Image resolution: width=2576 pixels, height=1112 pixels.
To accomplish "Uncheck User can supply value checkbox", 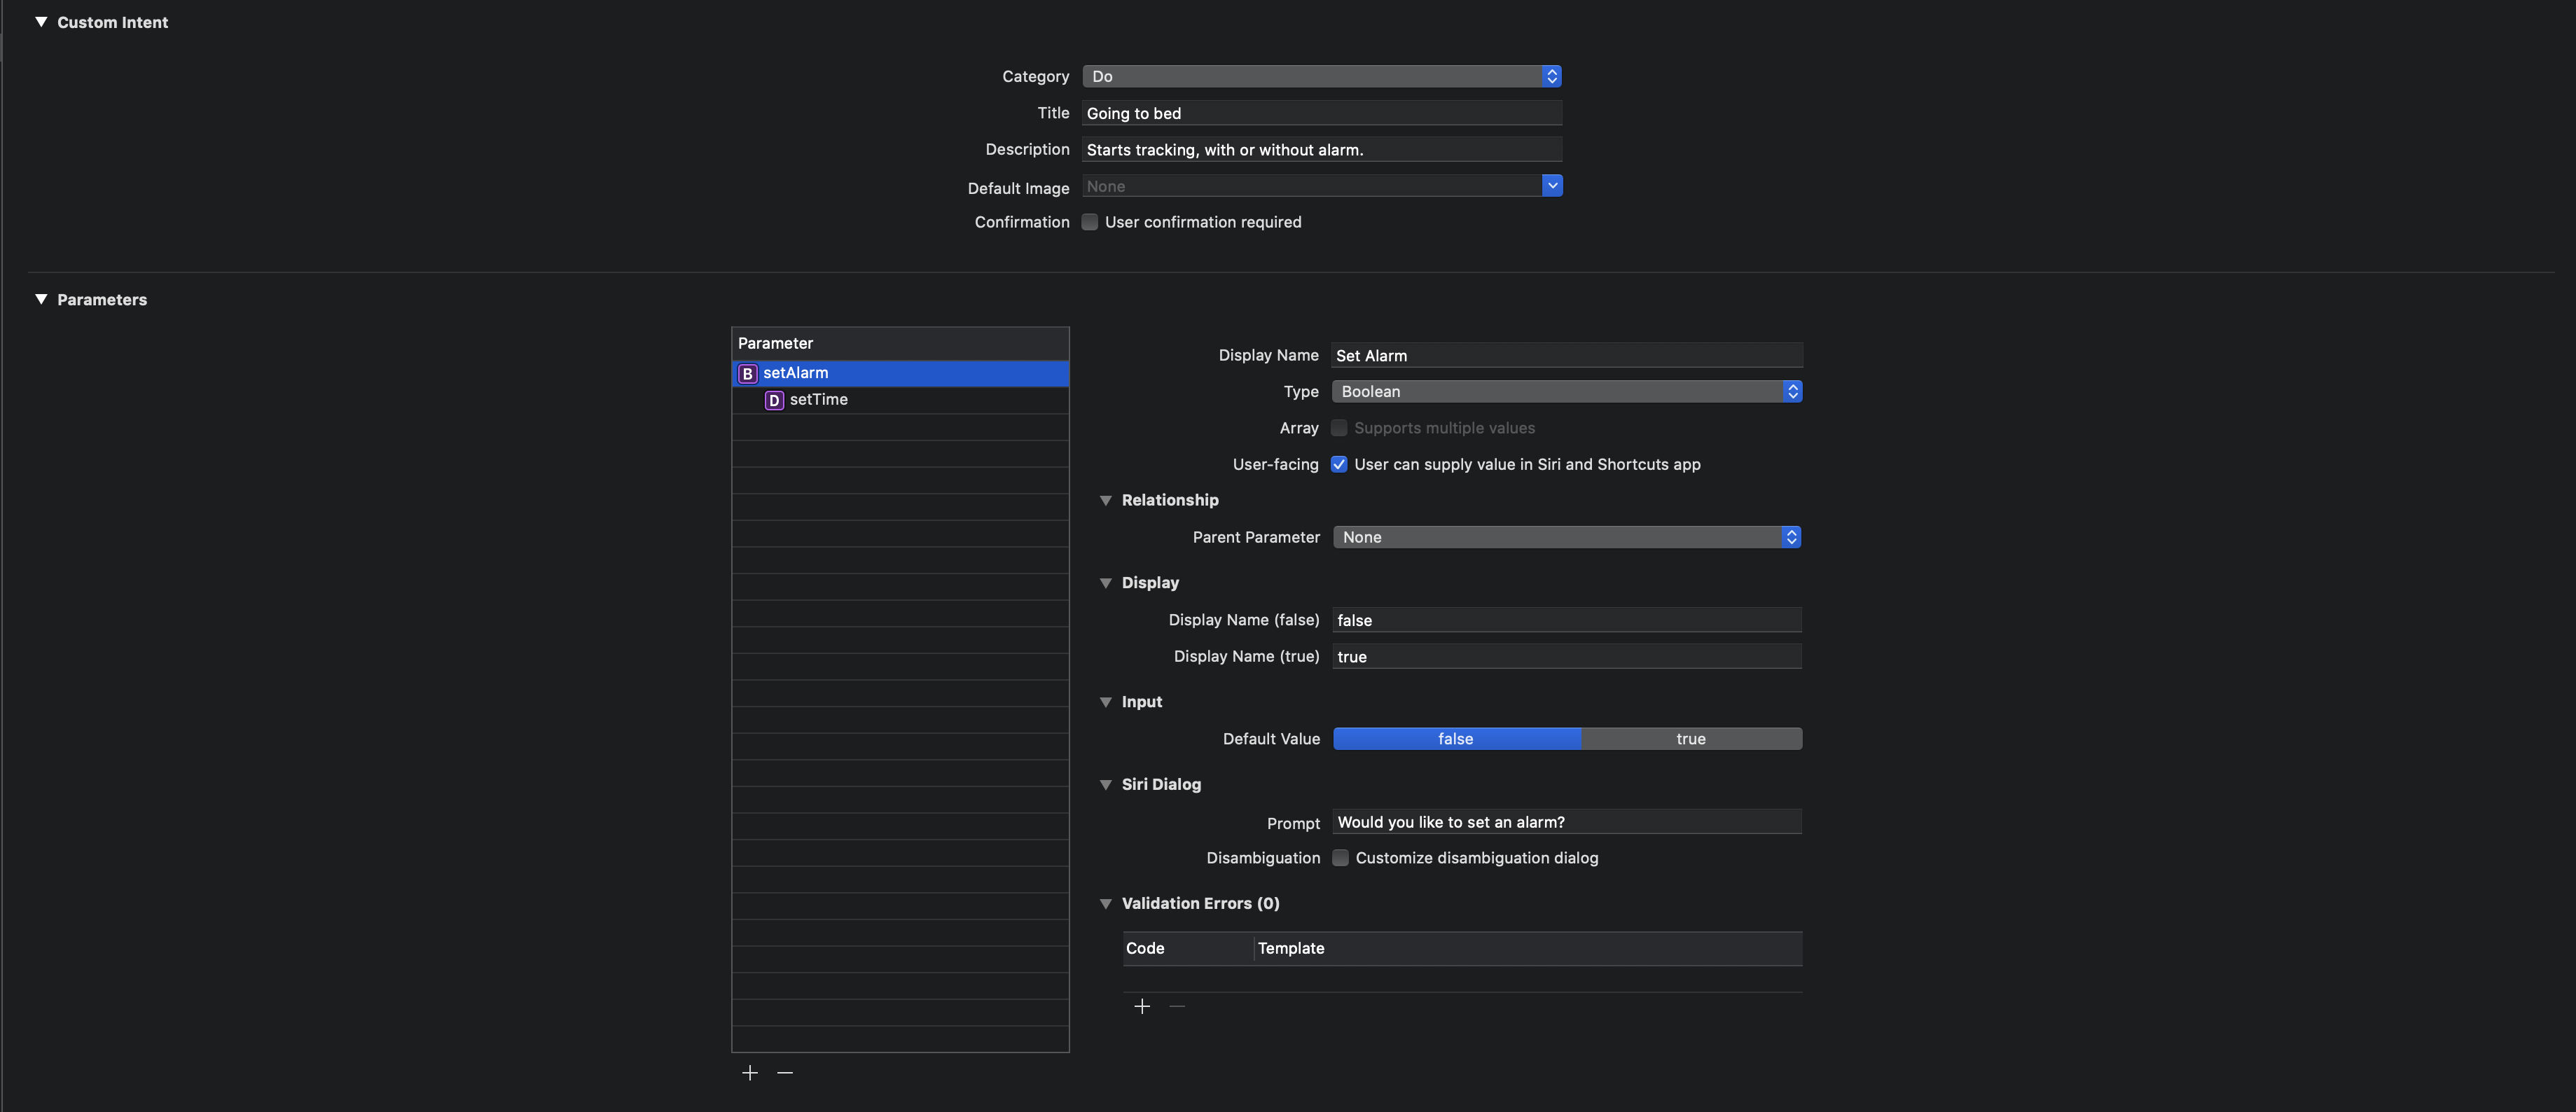I will [x=1339, y=464].
